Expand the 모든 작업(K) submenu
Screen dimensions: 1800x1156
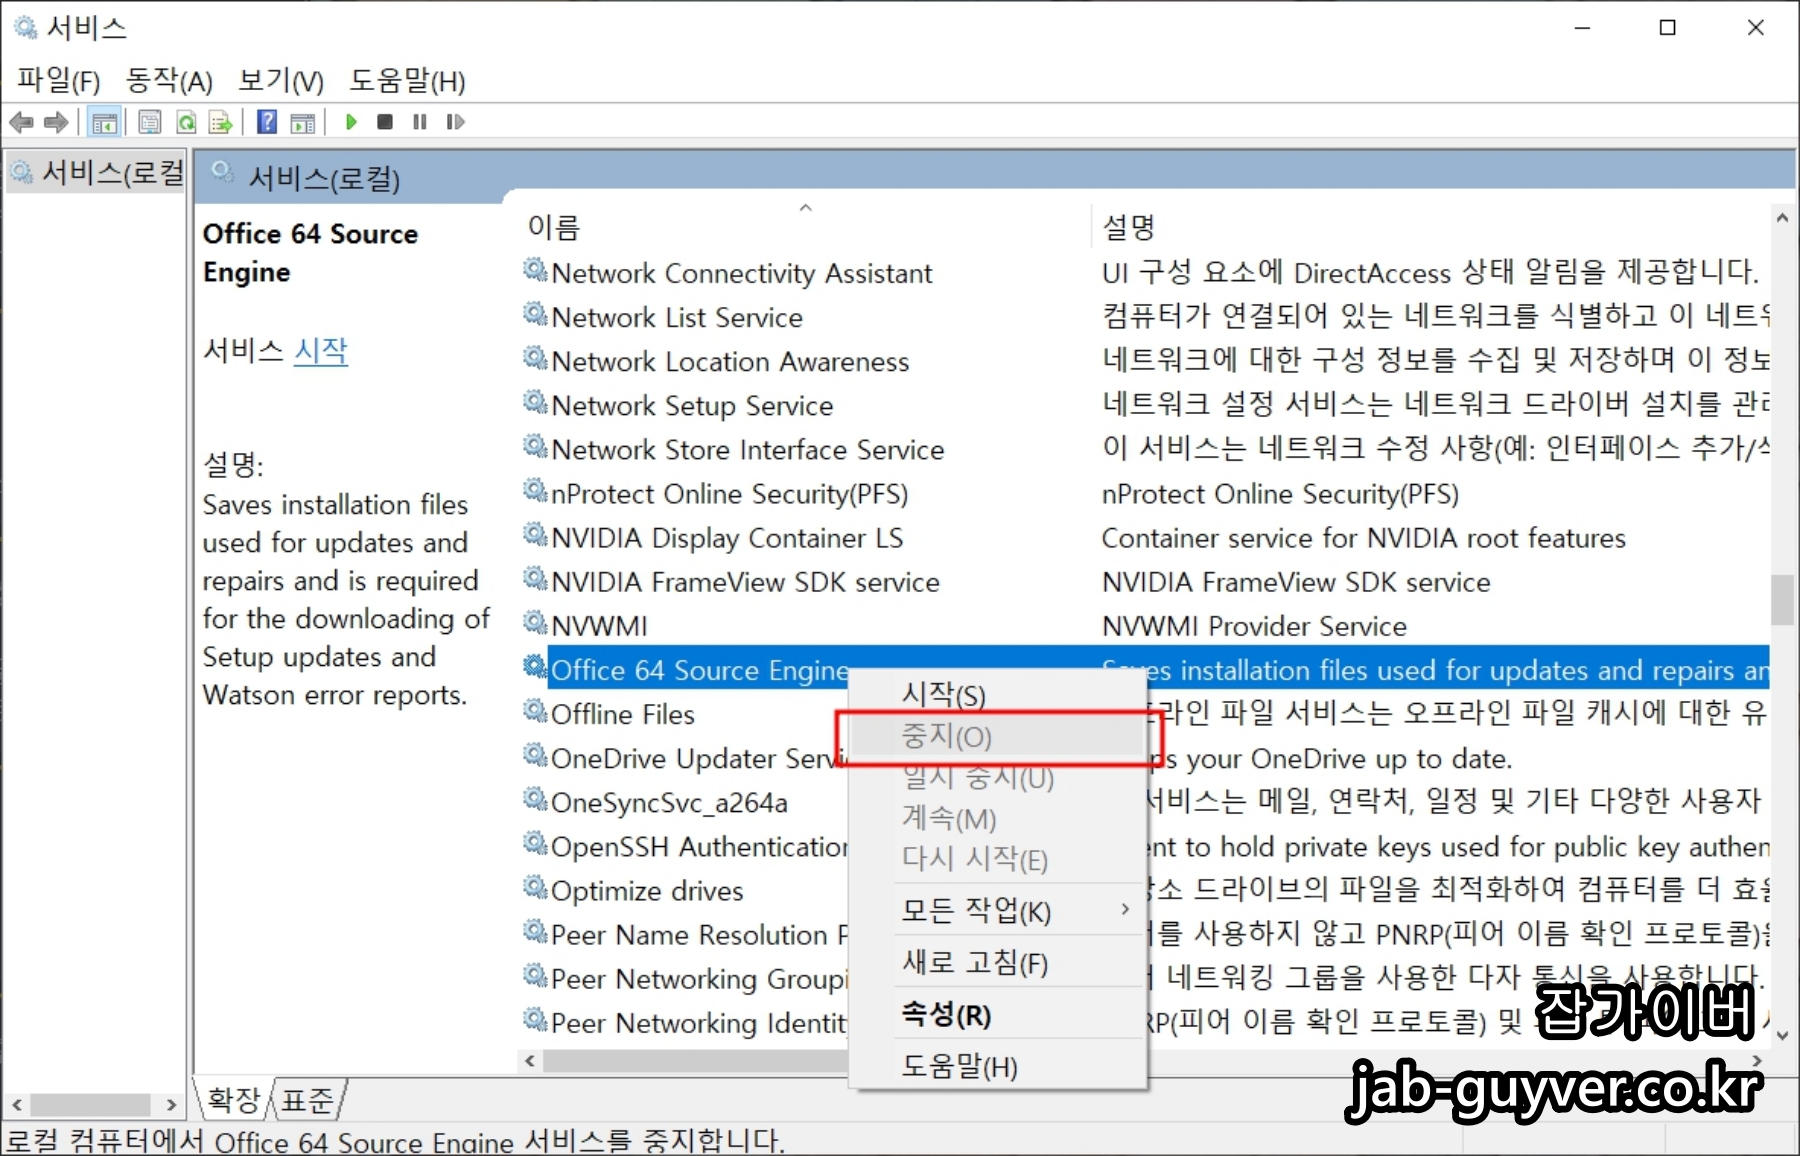pyautogui.click(x=975, y=911)
